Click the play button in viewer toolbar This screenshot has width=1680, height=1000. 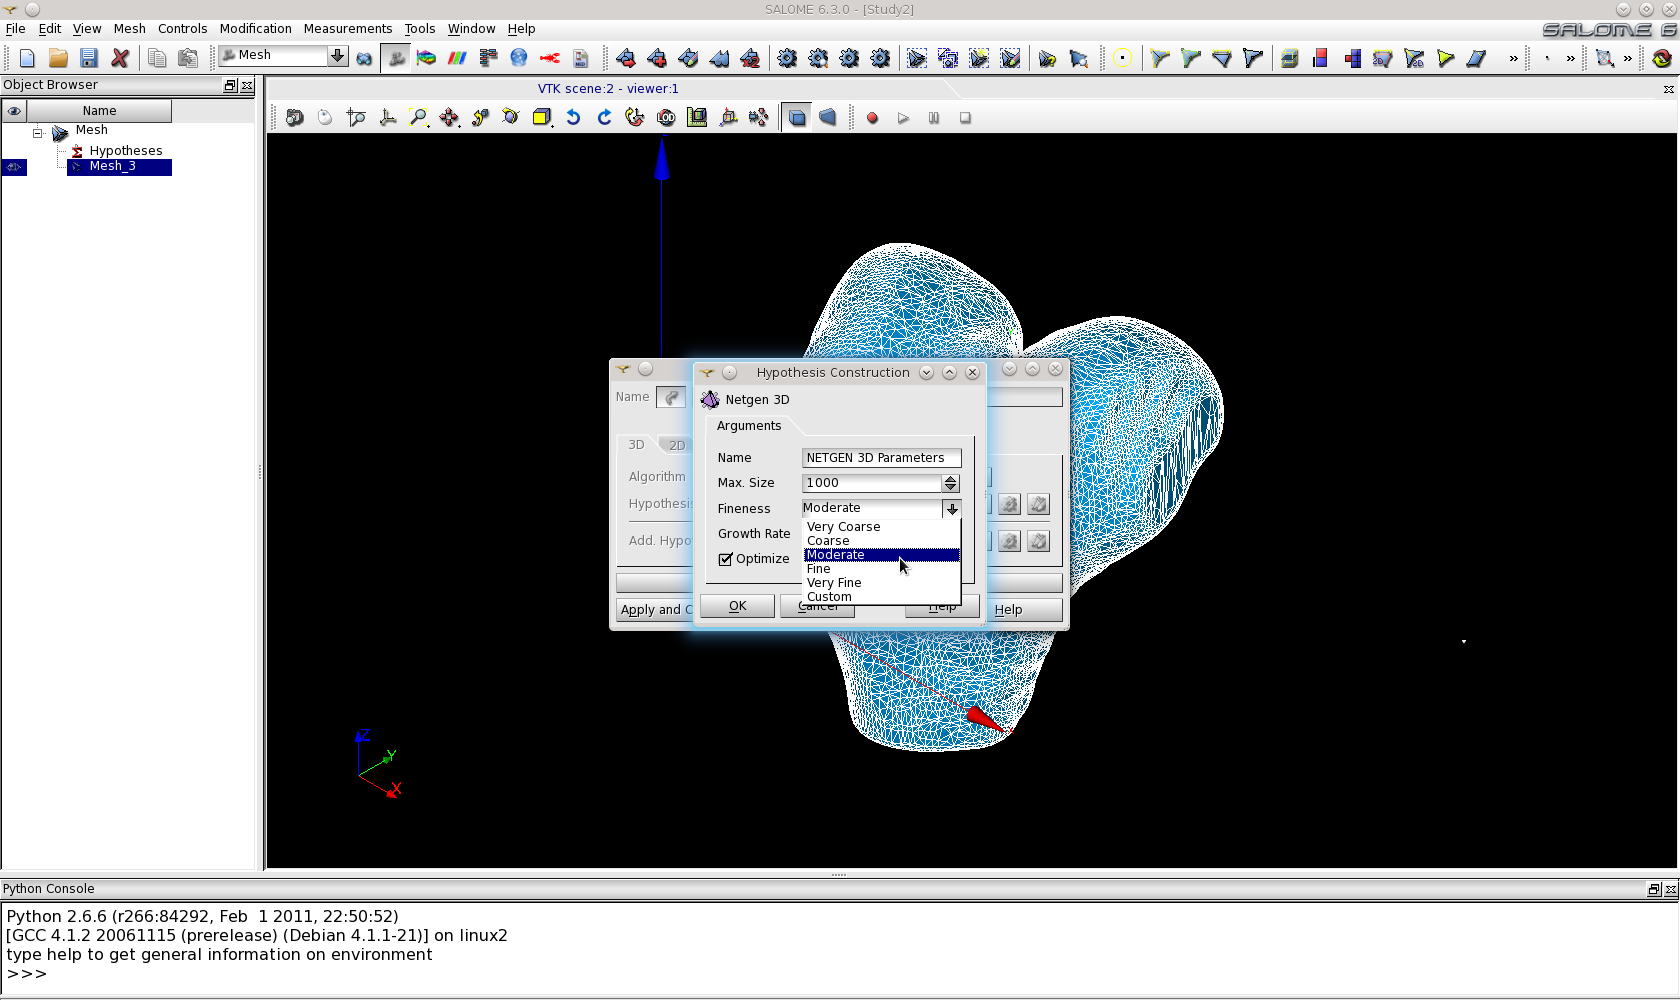[x=903, y=118]
